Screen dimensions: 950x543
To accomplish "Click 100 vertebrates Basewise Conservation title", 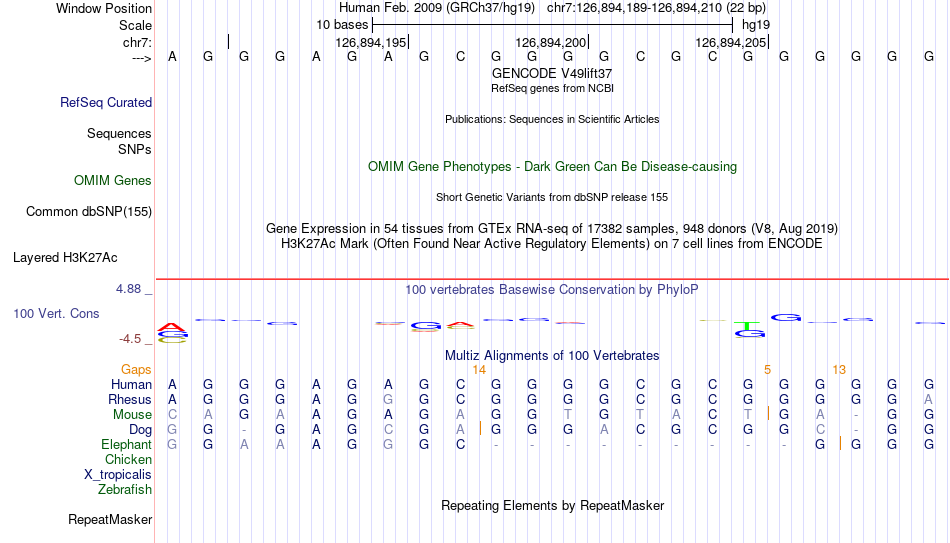I will [x=552, y=290].
